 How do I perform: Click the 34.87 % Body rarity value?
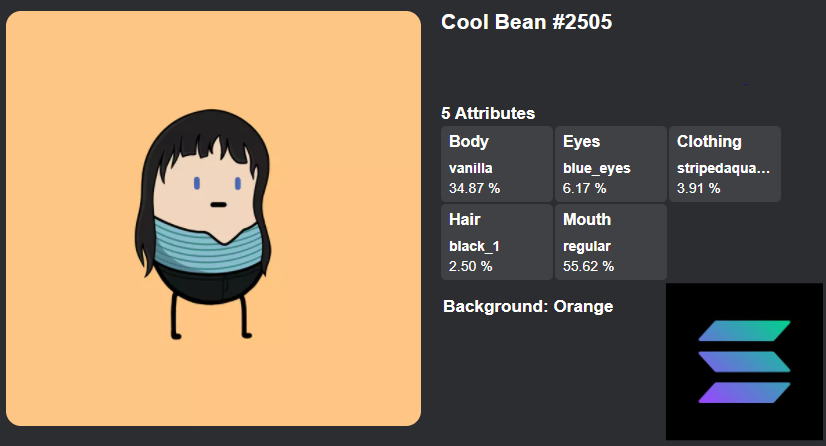tap(474, 189)
